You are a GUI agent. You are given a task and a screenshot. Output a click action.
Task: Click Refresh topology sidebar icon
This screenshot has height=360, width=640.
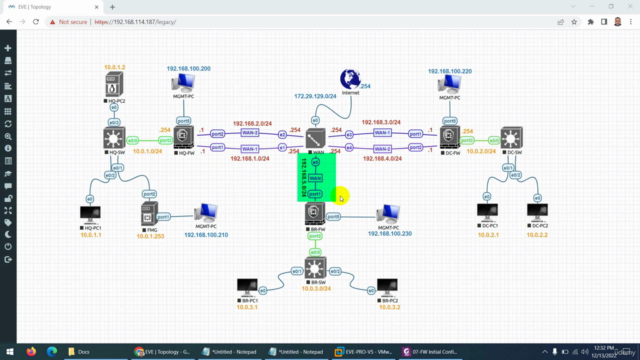[8, 124]
